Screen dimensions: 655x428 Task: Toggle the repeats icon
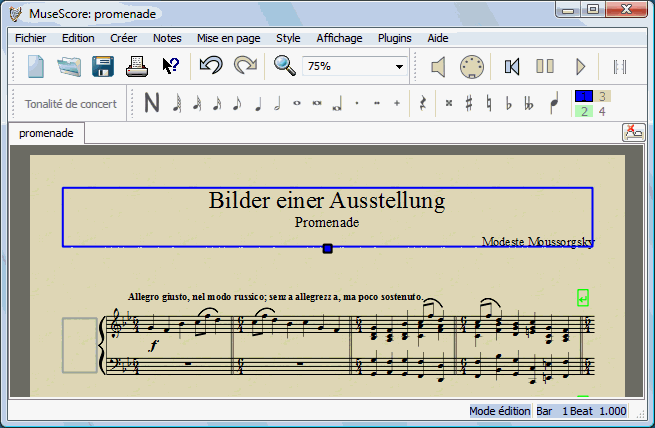620,66
